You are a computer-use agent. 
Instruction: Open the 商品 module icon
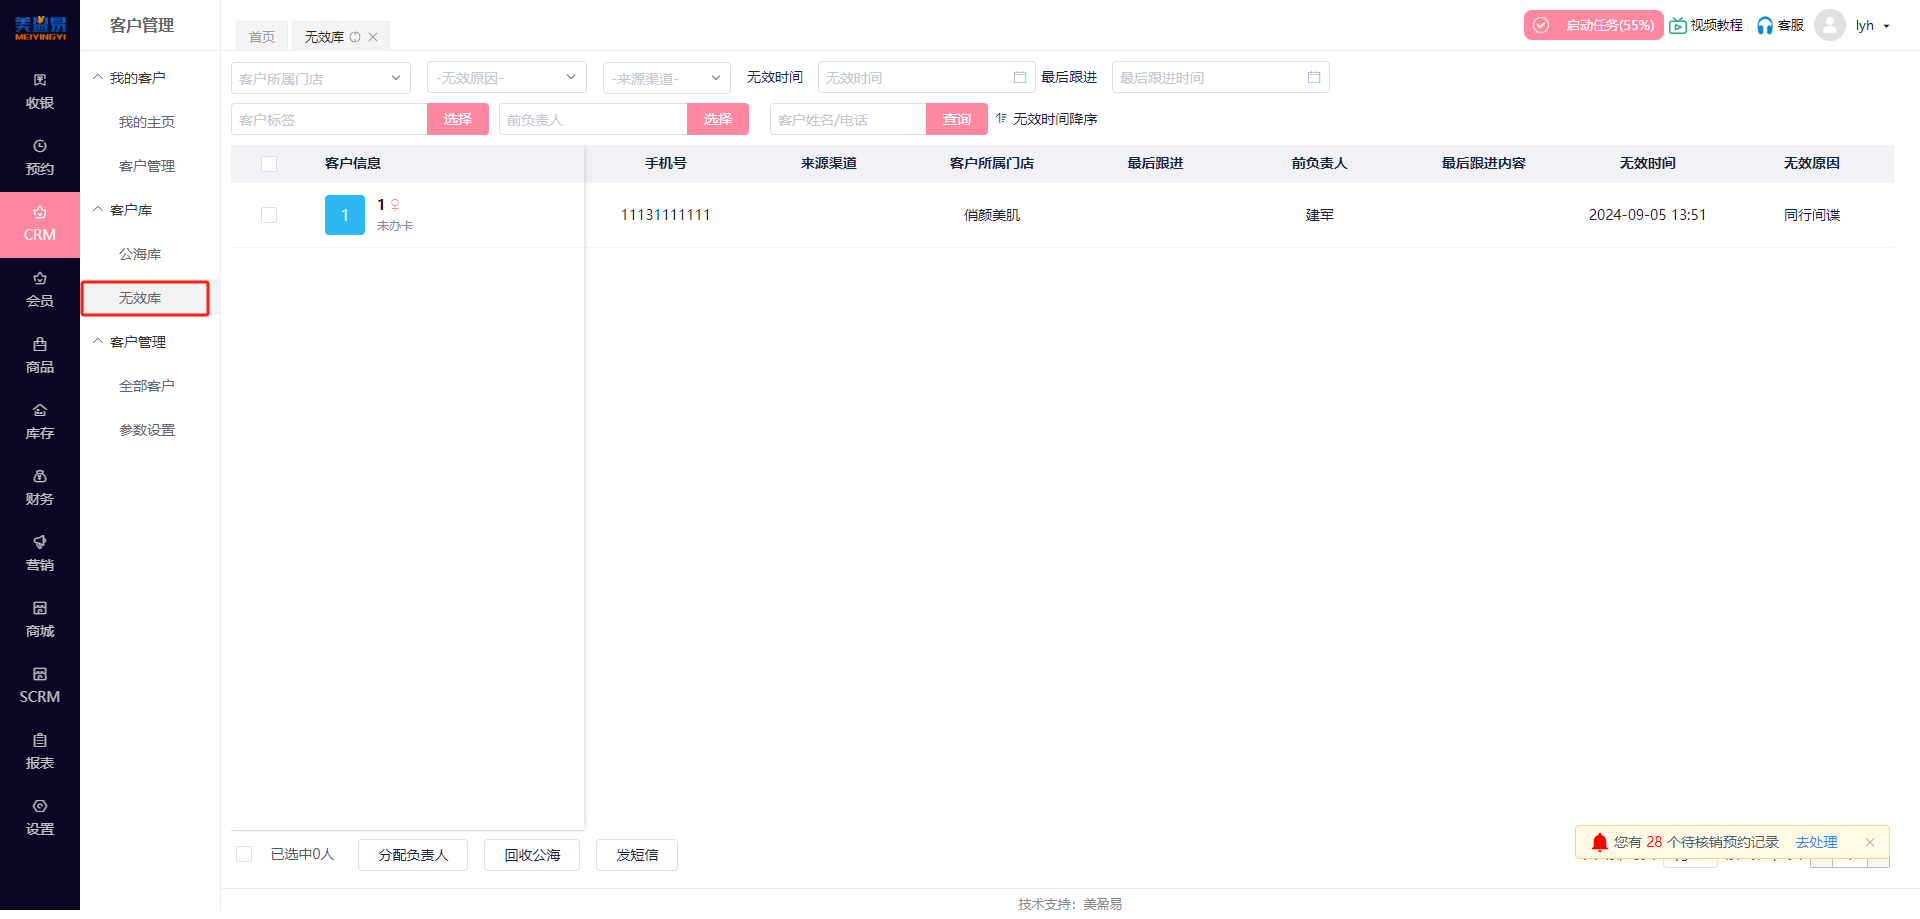pos(40,355)
